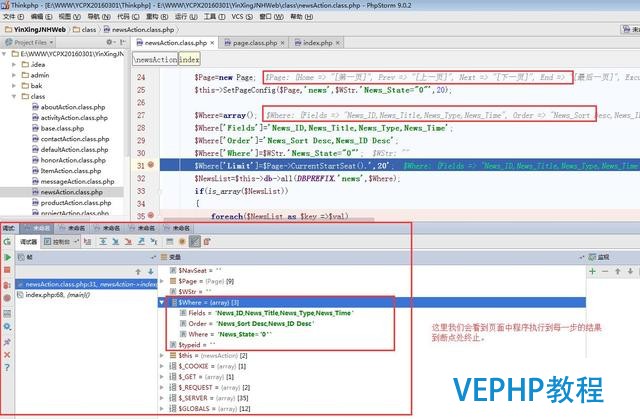Open the 运行(U) menu
640x419 pixels.
(186, 17)
